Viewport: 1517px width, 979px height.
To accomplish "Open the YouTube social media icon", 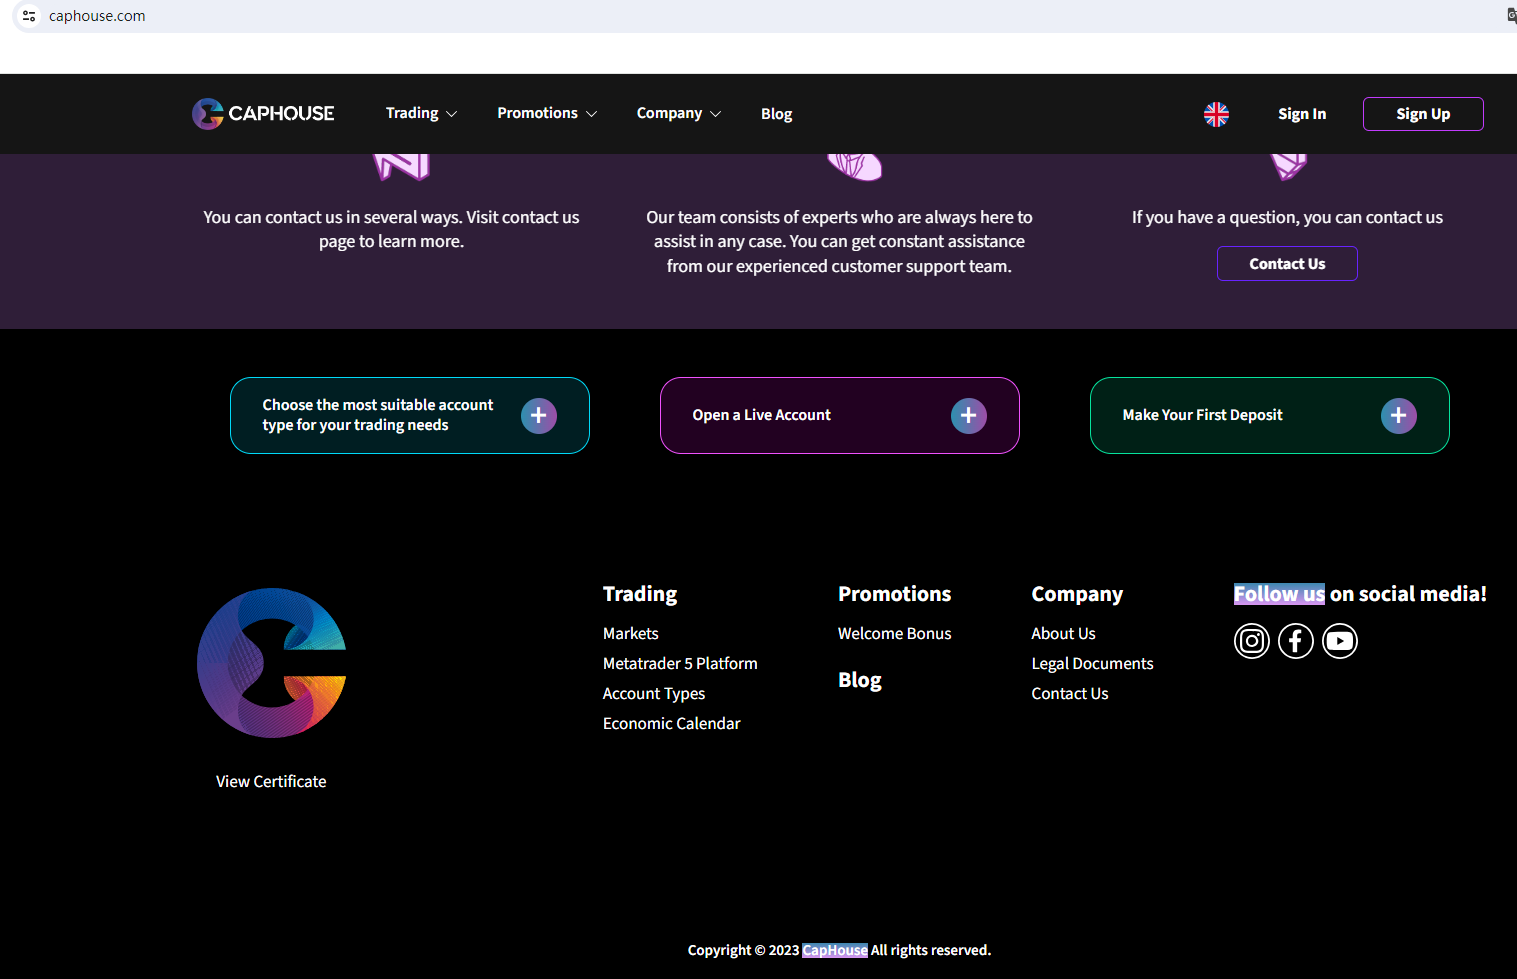I will [x=1339, y=641].
